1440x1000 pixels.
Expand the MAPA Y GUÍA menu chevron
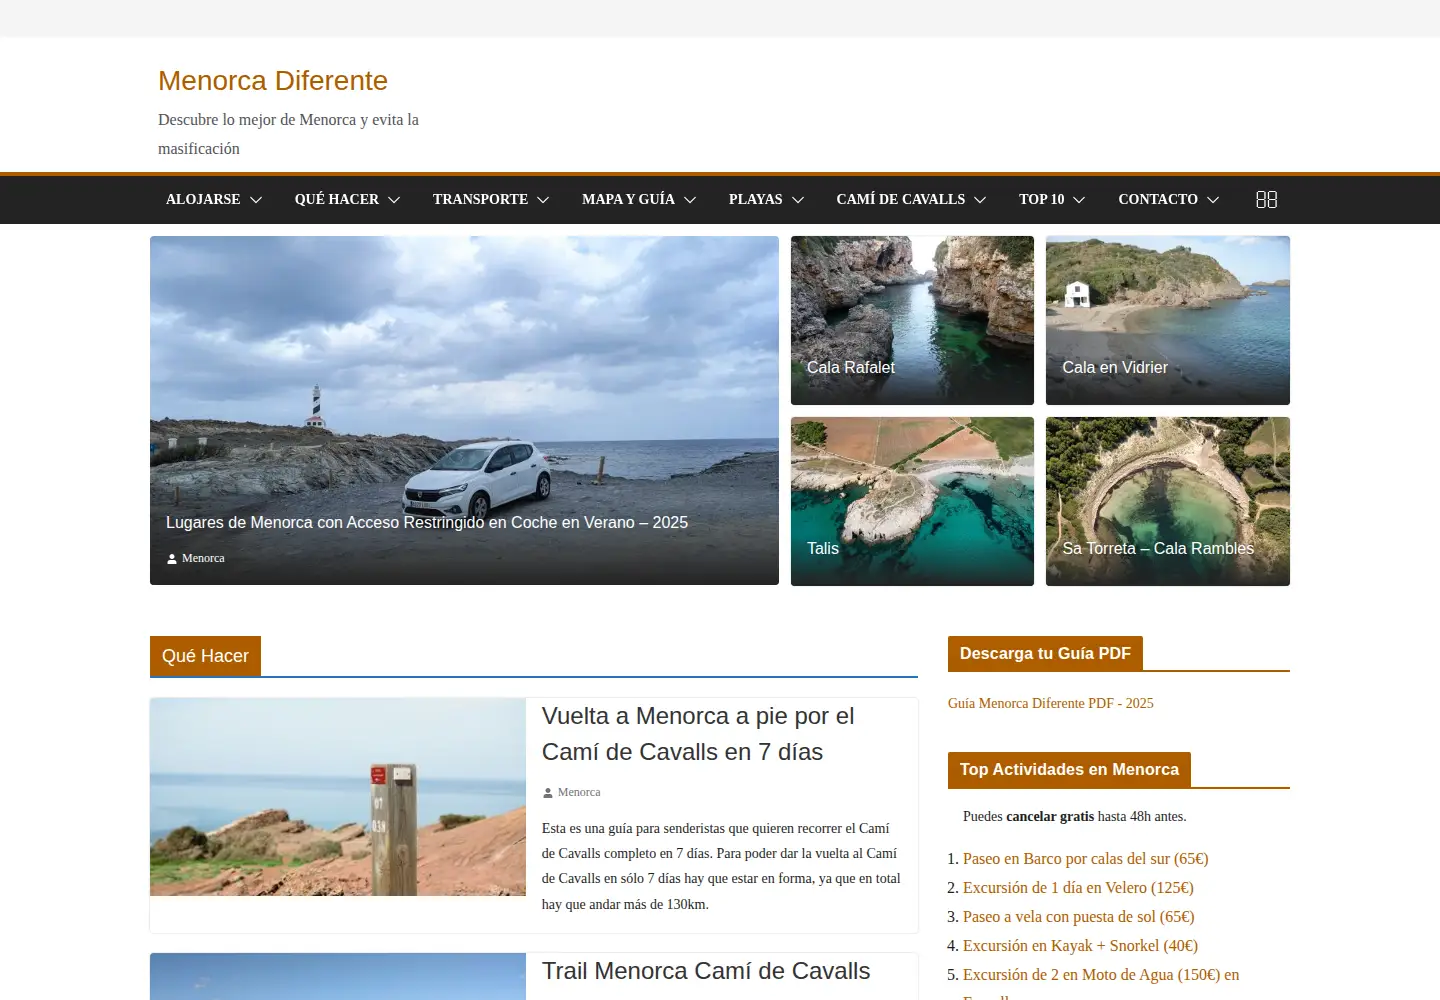(690, 200)
